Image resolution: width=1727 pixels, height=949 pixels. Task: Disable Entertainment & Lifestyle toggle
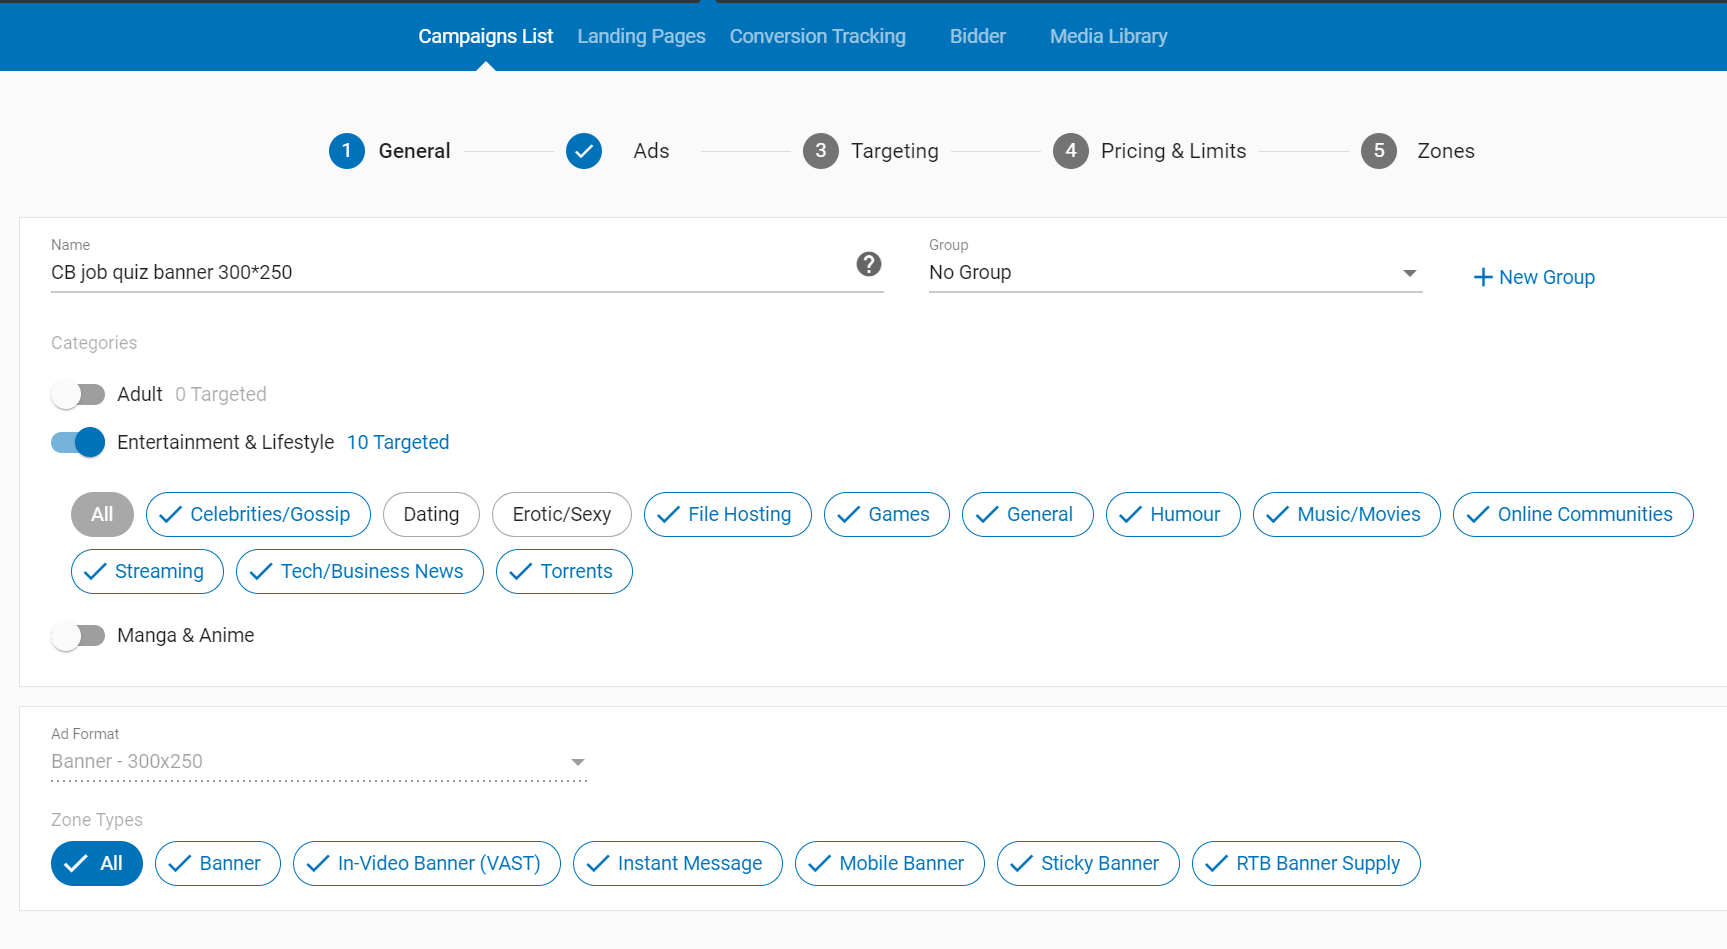point(78,443)
